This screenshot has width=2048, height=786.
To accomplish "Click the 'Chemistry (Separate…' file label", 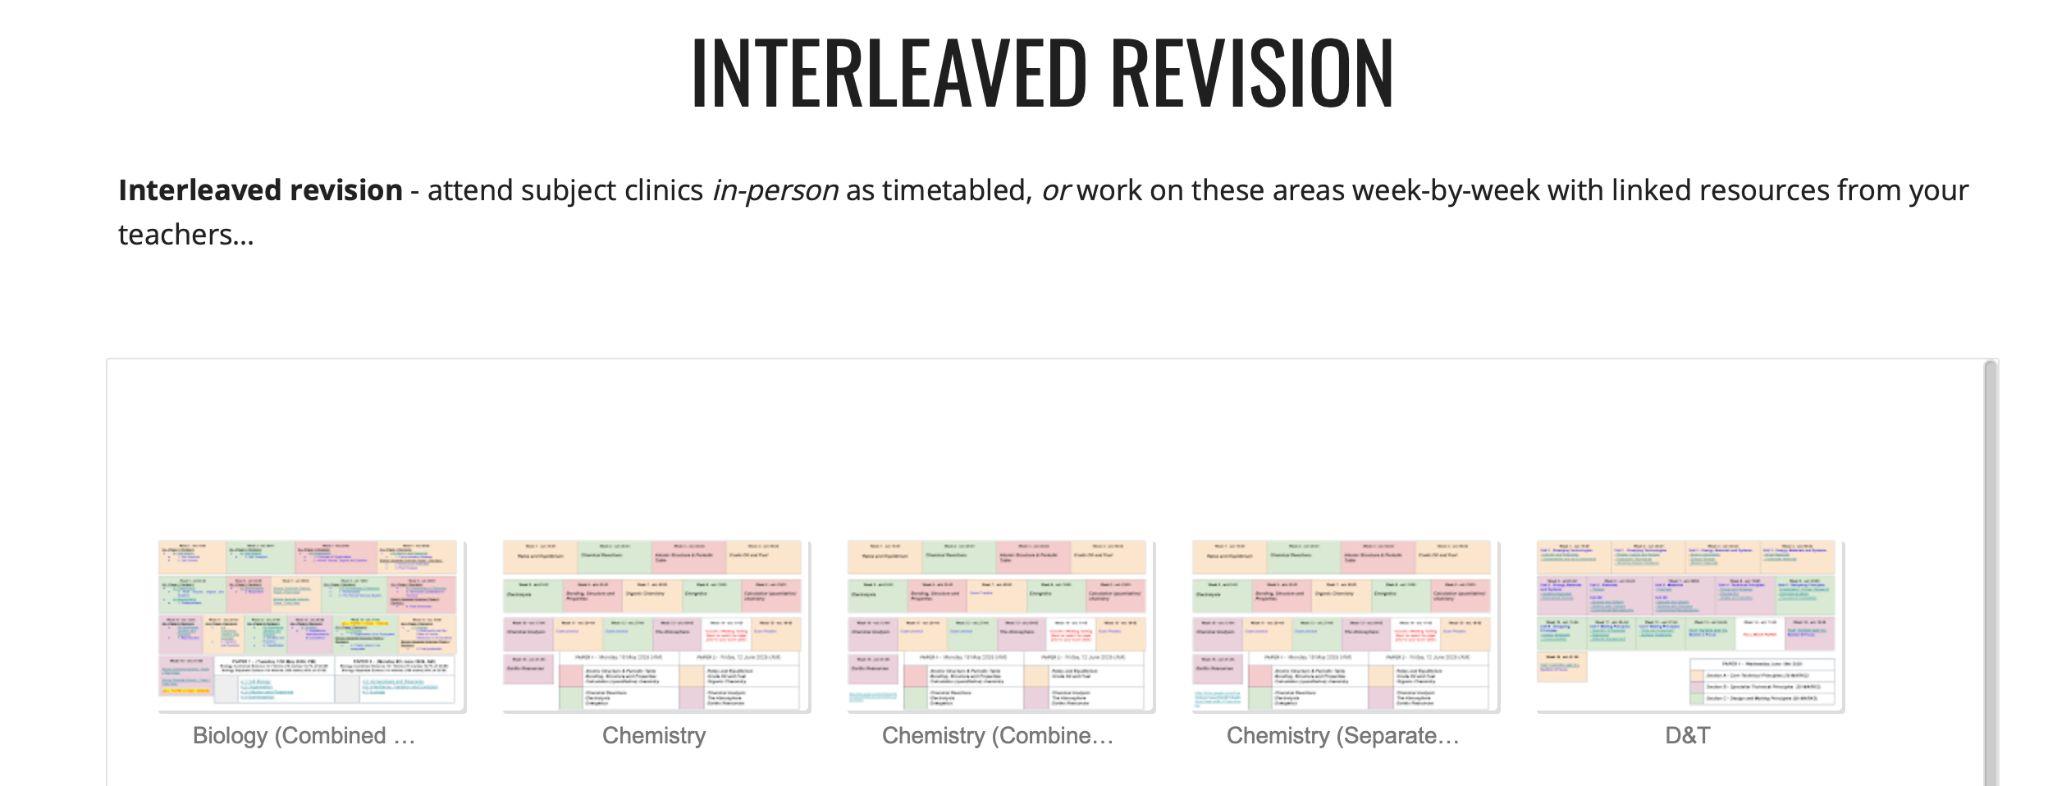I will pos(1343,736).
